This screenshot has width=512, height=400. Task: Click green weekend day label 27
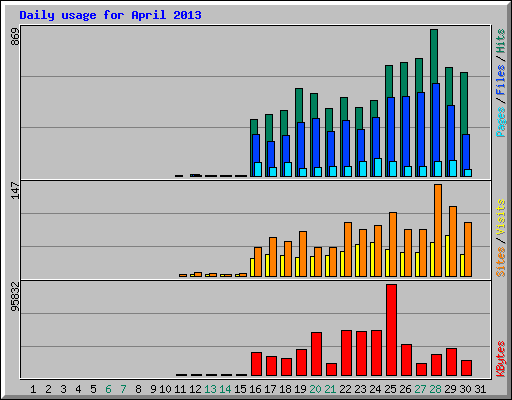(420, 389)
